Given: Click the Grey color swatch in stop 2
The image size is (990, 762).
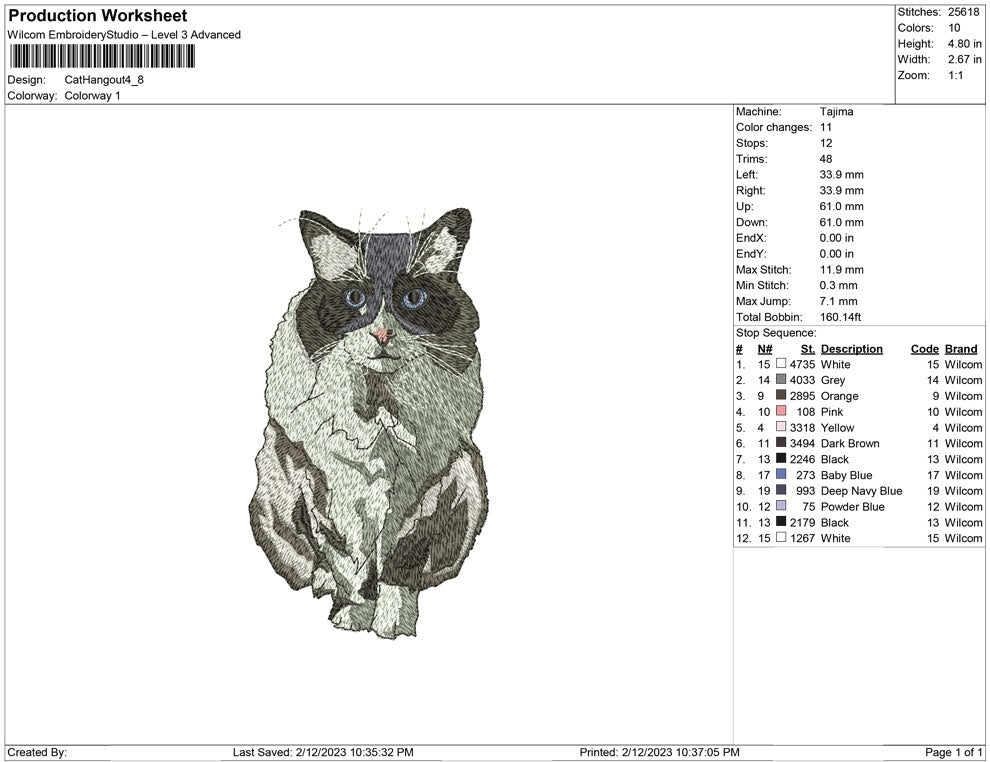Looking at the screenshot, I should pyautogui.click(x=781, y=379).
